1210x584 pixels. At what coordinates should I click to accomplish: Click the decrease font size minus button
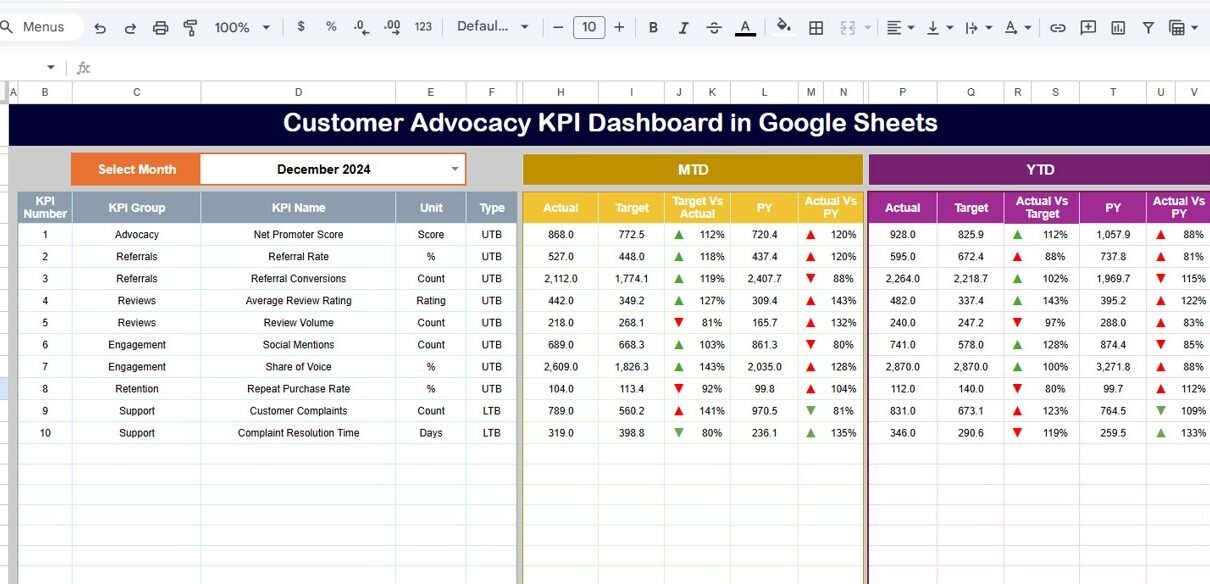[x=558, y=28]
